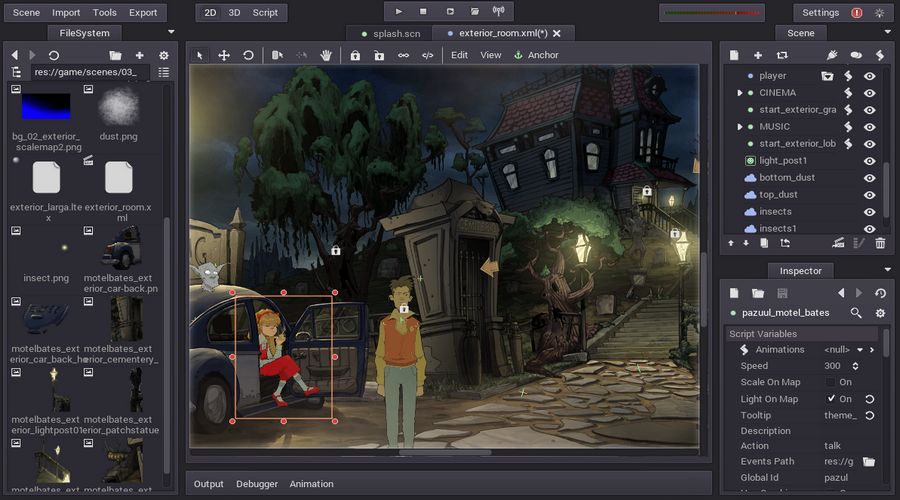
Task: Open the Import menu
Action: tap(66, 13)
